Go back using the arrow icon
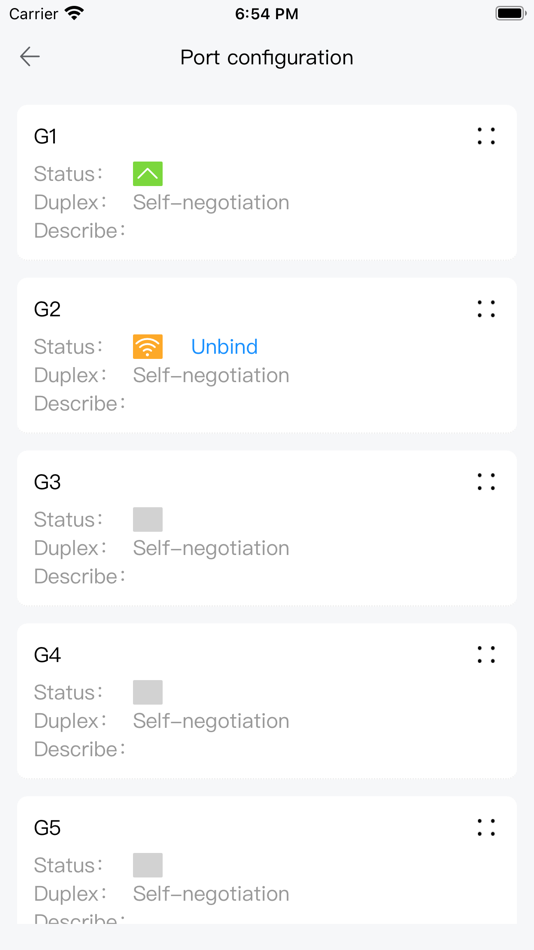534x950 pixels. pos(30,57)
